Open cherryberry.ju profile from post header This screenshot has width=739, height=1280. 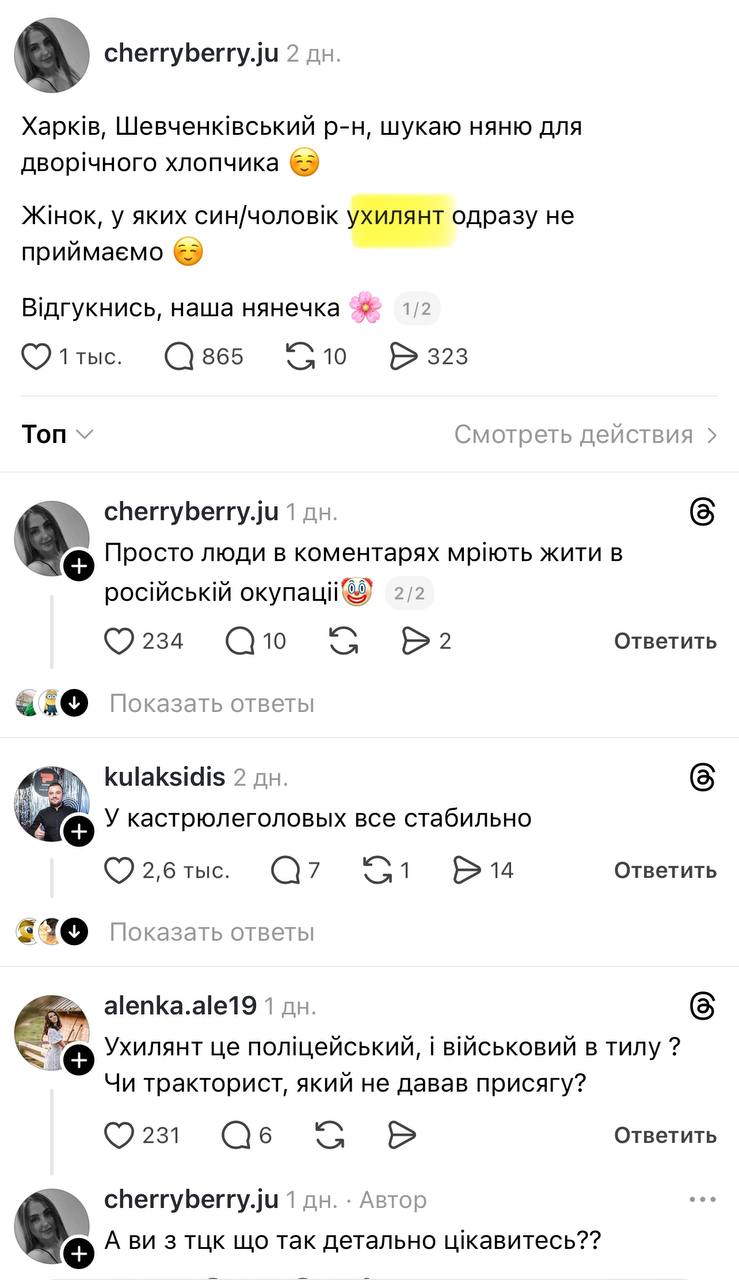pyautogui.click(x=52, y=55)
